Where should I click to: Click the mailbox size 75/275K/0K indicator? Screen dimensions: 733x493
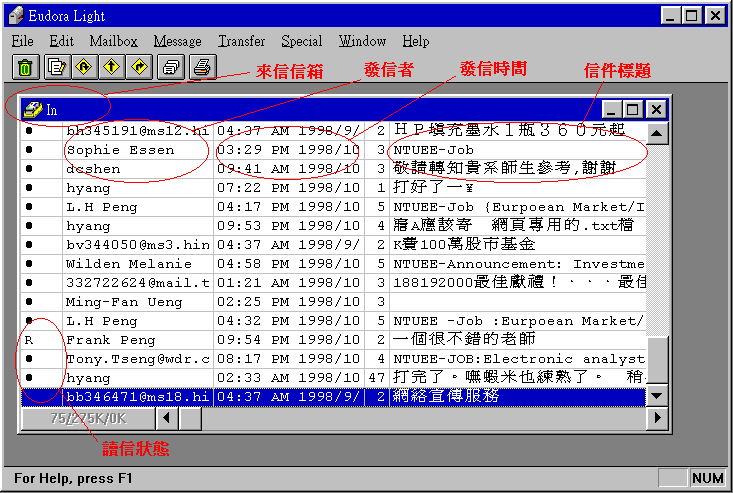[89, 418]
